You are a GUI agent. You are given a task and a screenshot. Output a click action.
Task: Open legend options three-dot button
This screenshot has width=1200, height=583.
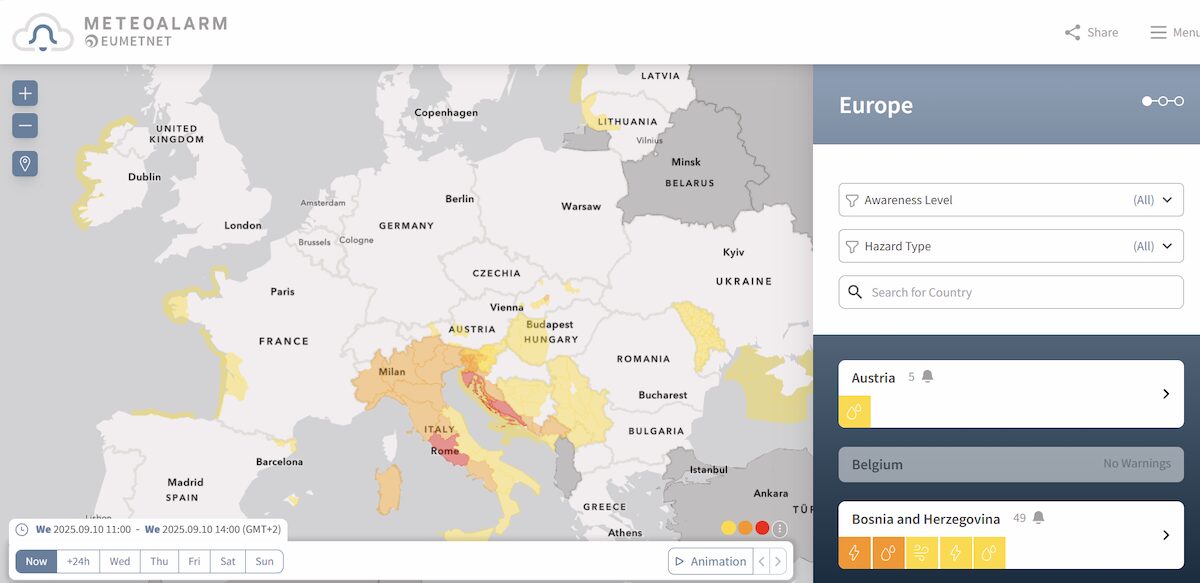point(780,528)
